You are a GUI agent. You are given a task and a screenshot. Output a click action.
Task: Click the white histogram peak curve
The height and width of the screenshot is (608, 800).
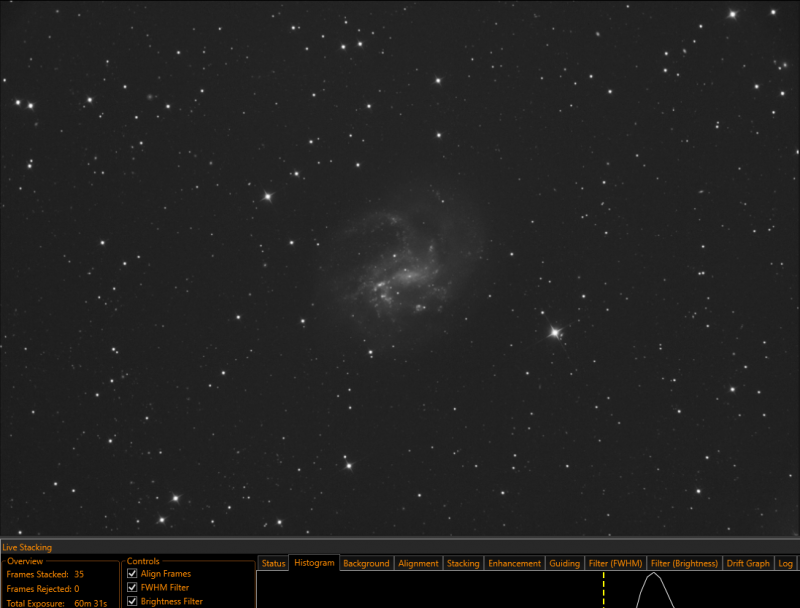coord(654,575)
